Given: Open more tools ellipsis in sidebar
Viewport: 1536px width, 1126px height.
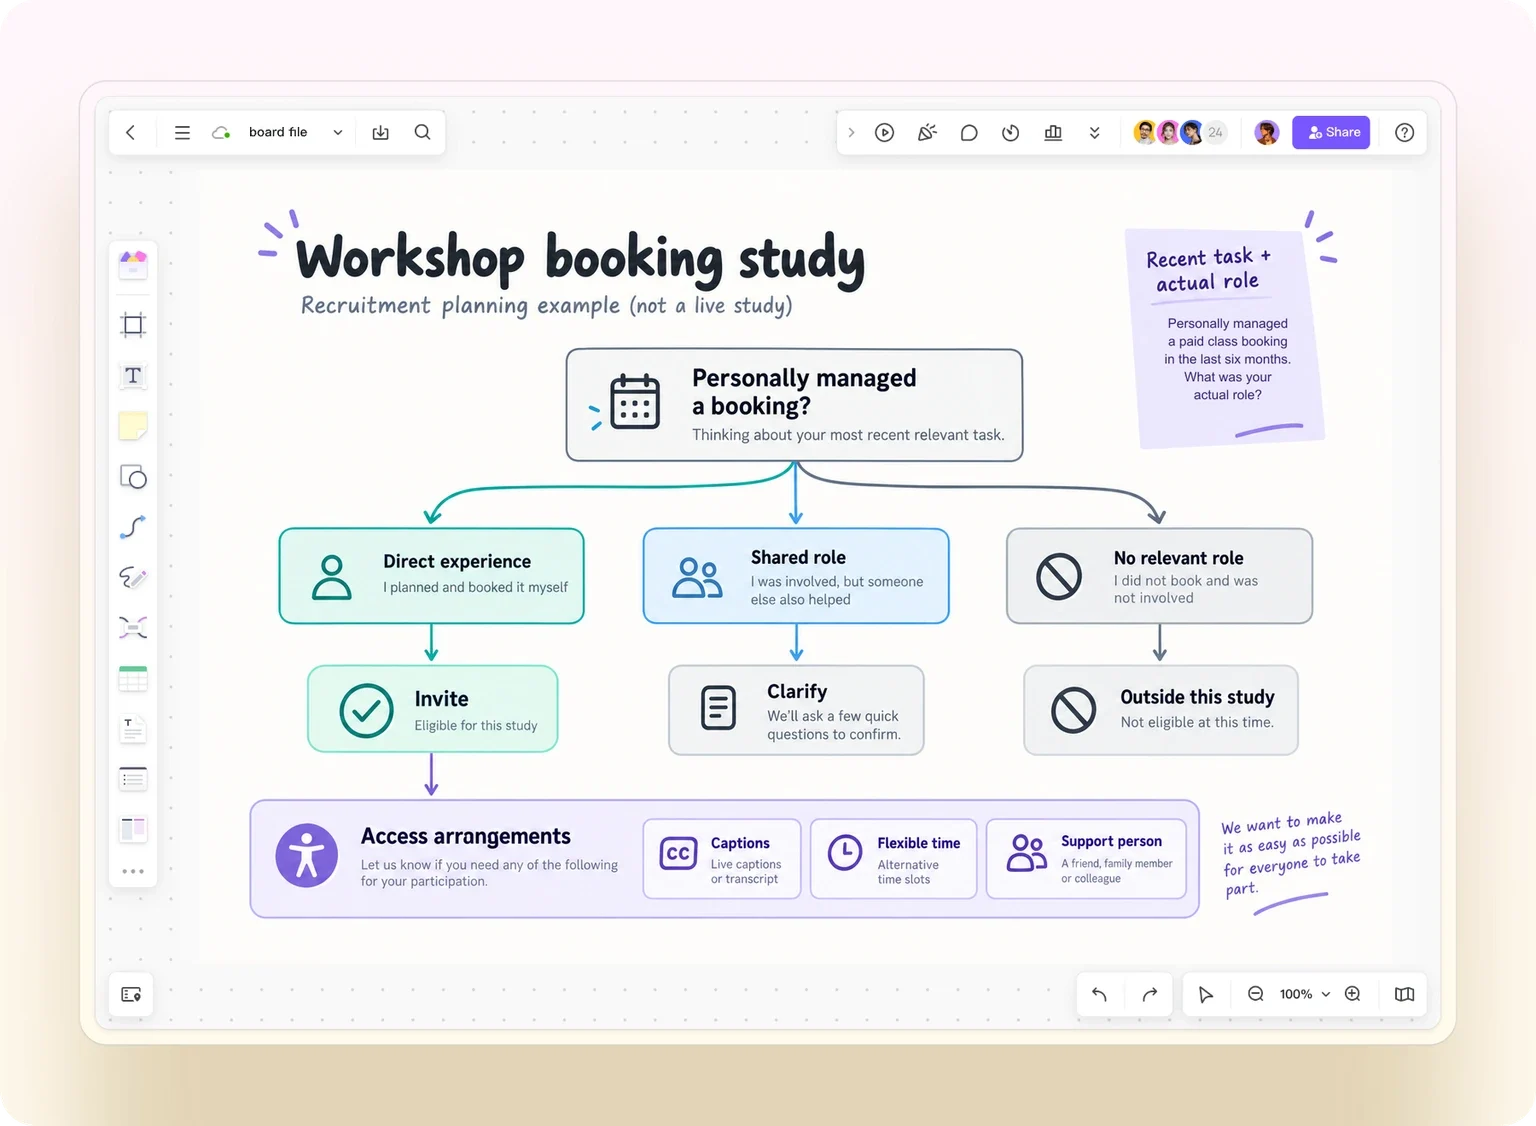Looking at the screenshot, I should coord(133,871).
